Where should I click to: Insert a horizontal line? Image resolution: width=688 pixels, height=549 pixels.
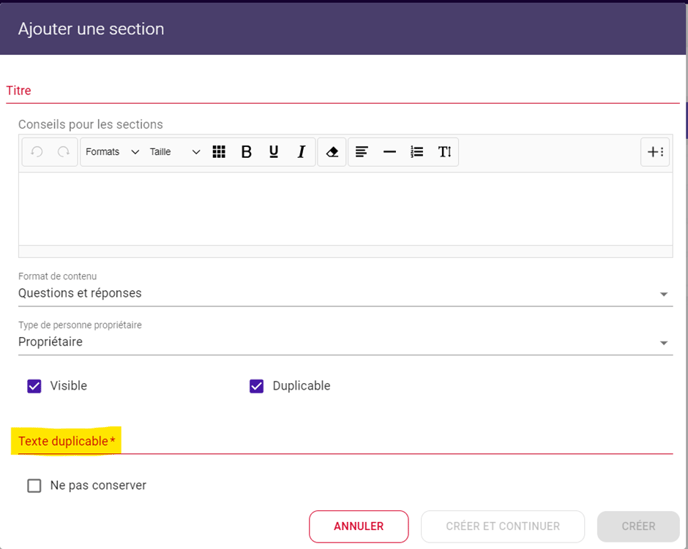coord(390,152)
